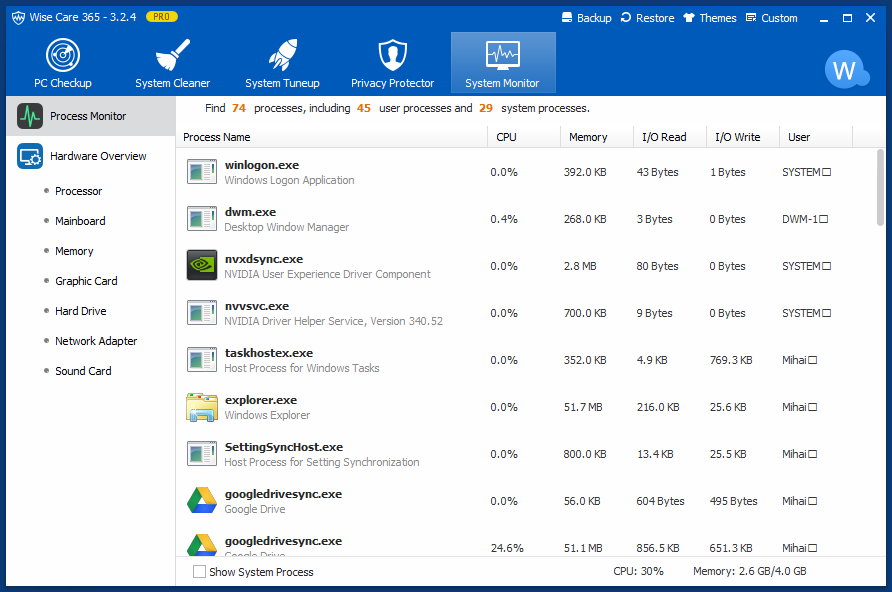Click the taskhostex.exe process icon
Viewport: 892px width, 592px height.
(x=202, y=360)
